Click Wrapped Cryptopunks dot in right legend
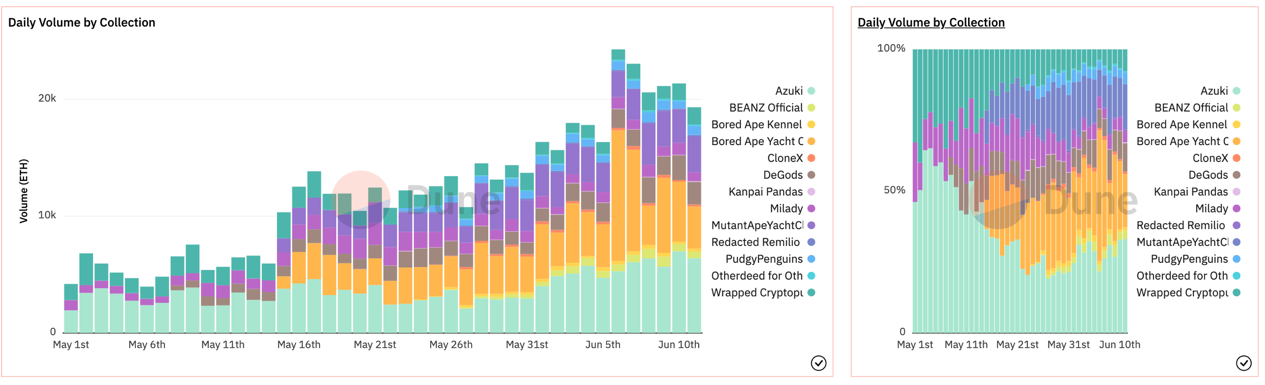The image size is (1265, 385). (x=1237, y=293)
